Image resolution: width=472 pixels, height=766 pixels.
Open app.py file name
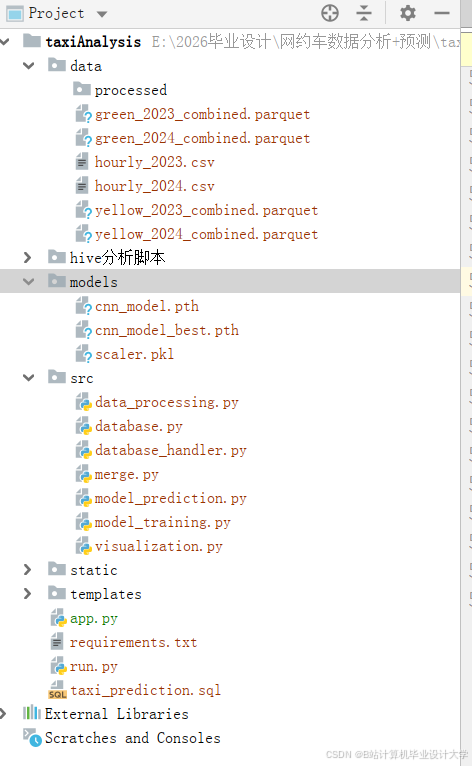[94, 618]
